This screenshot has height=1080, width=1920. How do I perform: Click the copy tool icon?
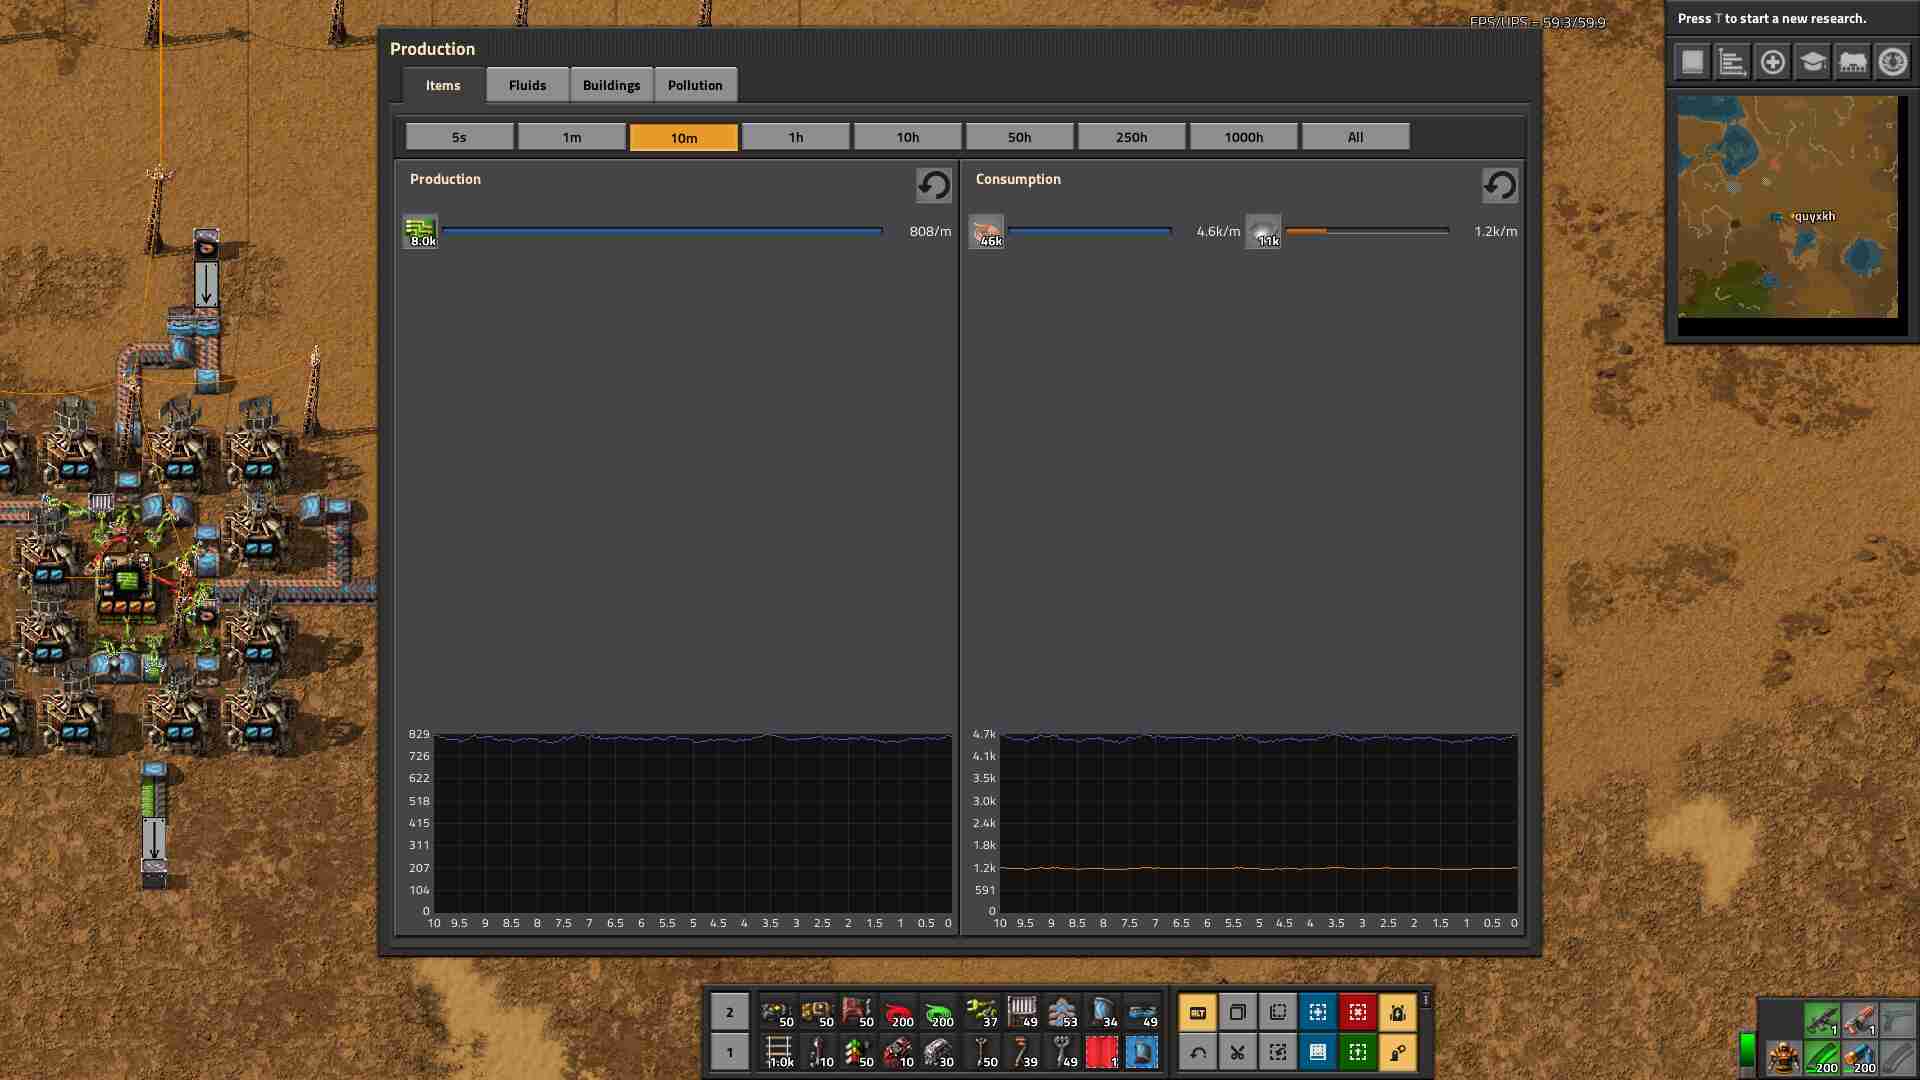pyautogui.click(x=1238, y=1012)
